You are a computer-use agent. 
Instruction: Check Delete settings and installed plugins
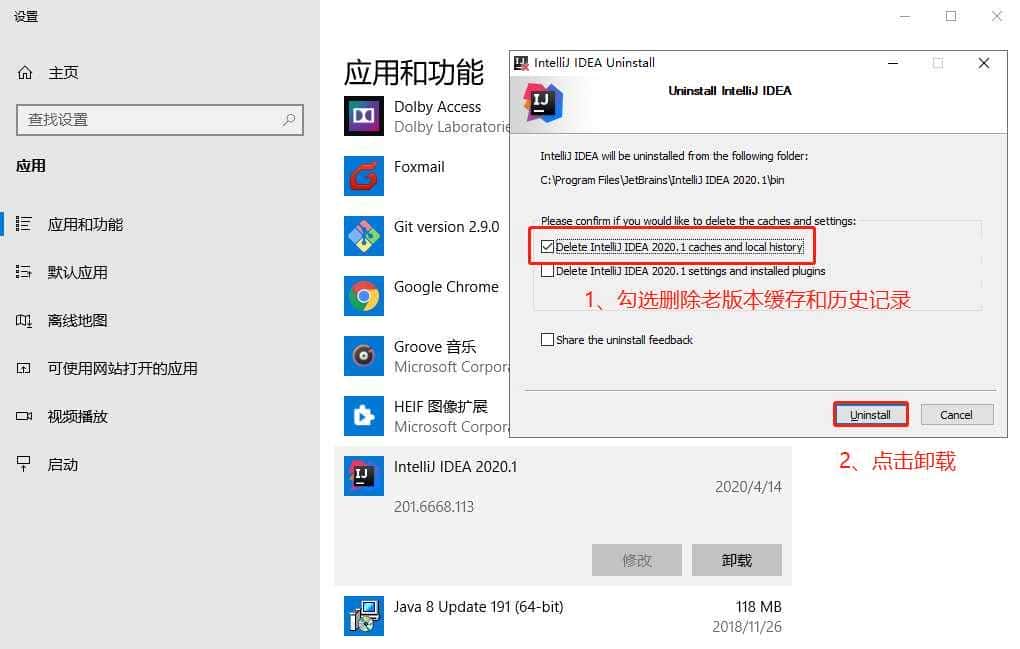point(547,271)
